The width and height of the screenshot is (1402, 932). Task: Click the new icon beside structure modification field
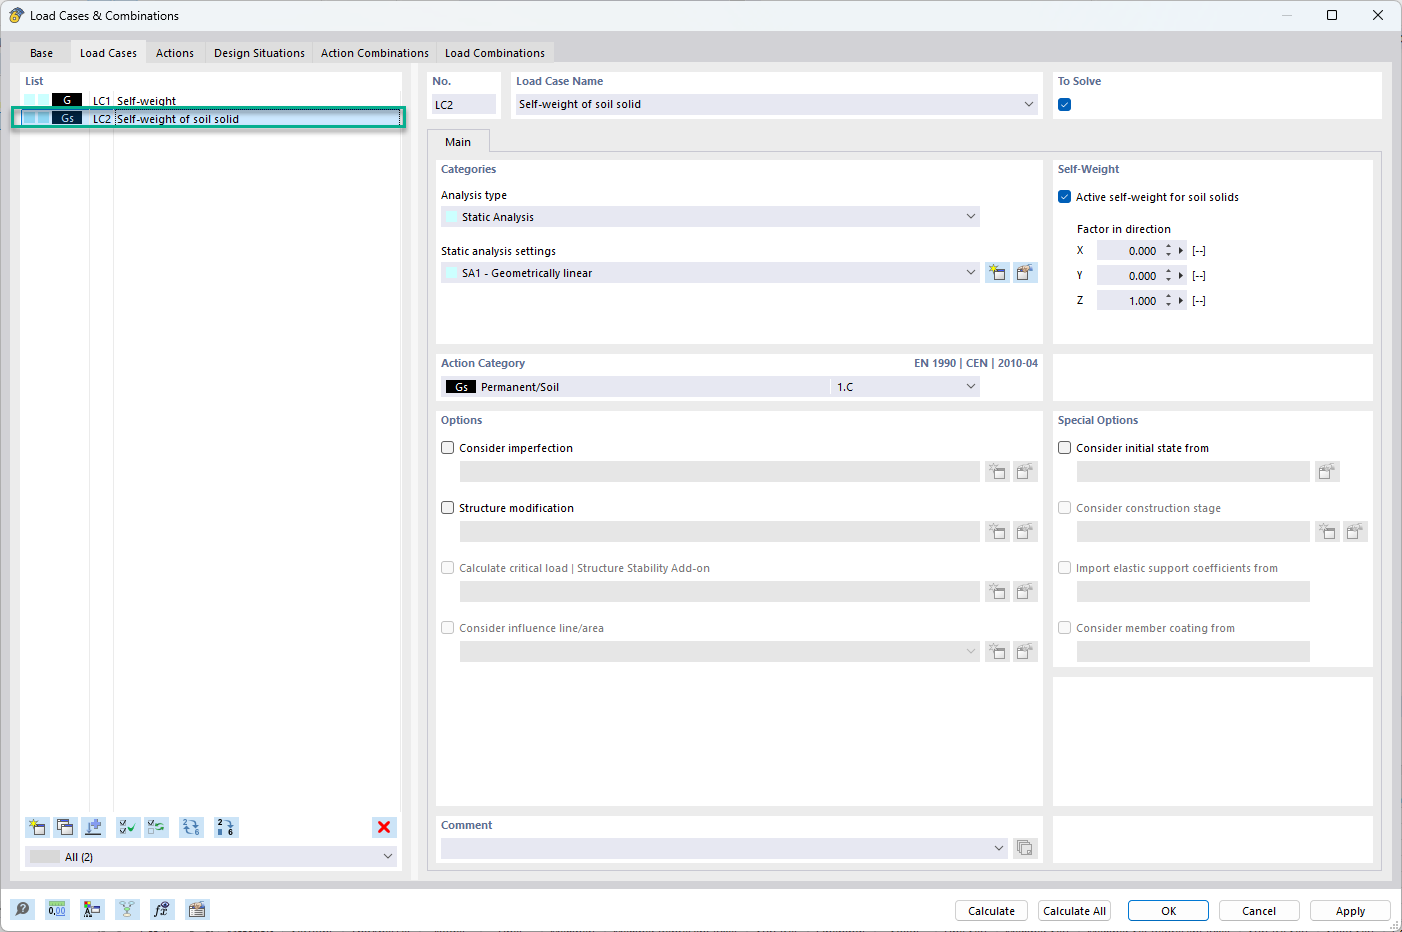[997, 532]
